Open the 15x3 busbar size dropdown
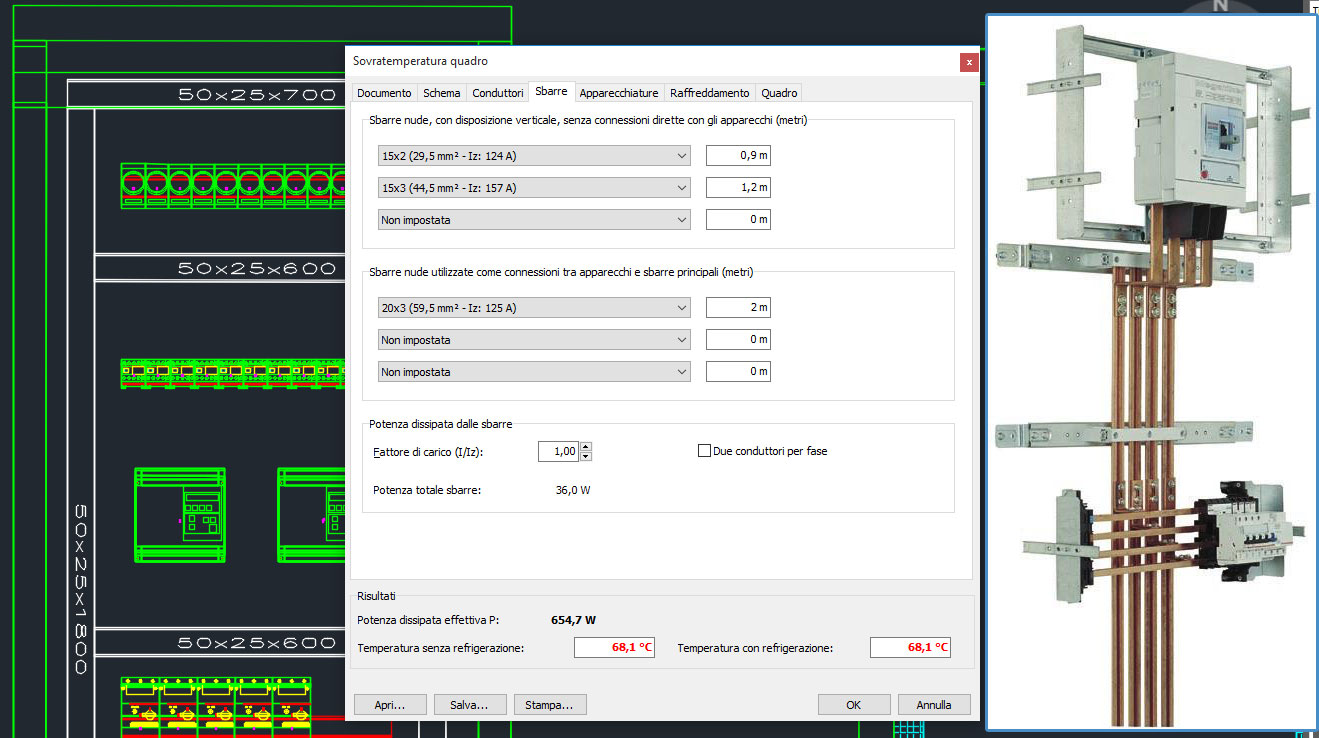1319x738 pixels. (534, 188)
